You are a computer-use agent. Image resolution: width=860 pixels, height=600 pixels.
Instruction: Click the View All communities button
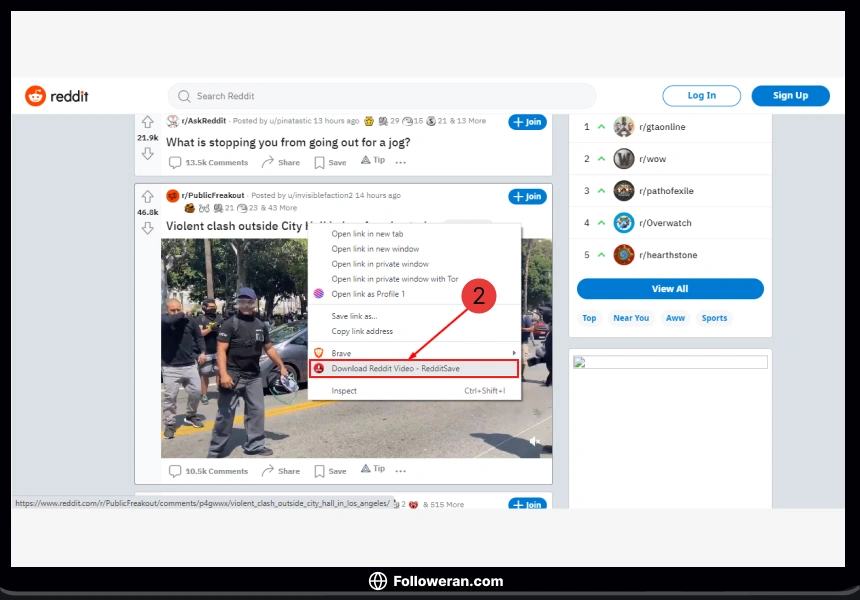pos(670,288)
